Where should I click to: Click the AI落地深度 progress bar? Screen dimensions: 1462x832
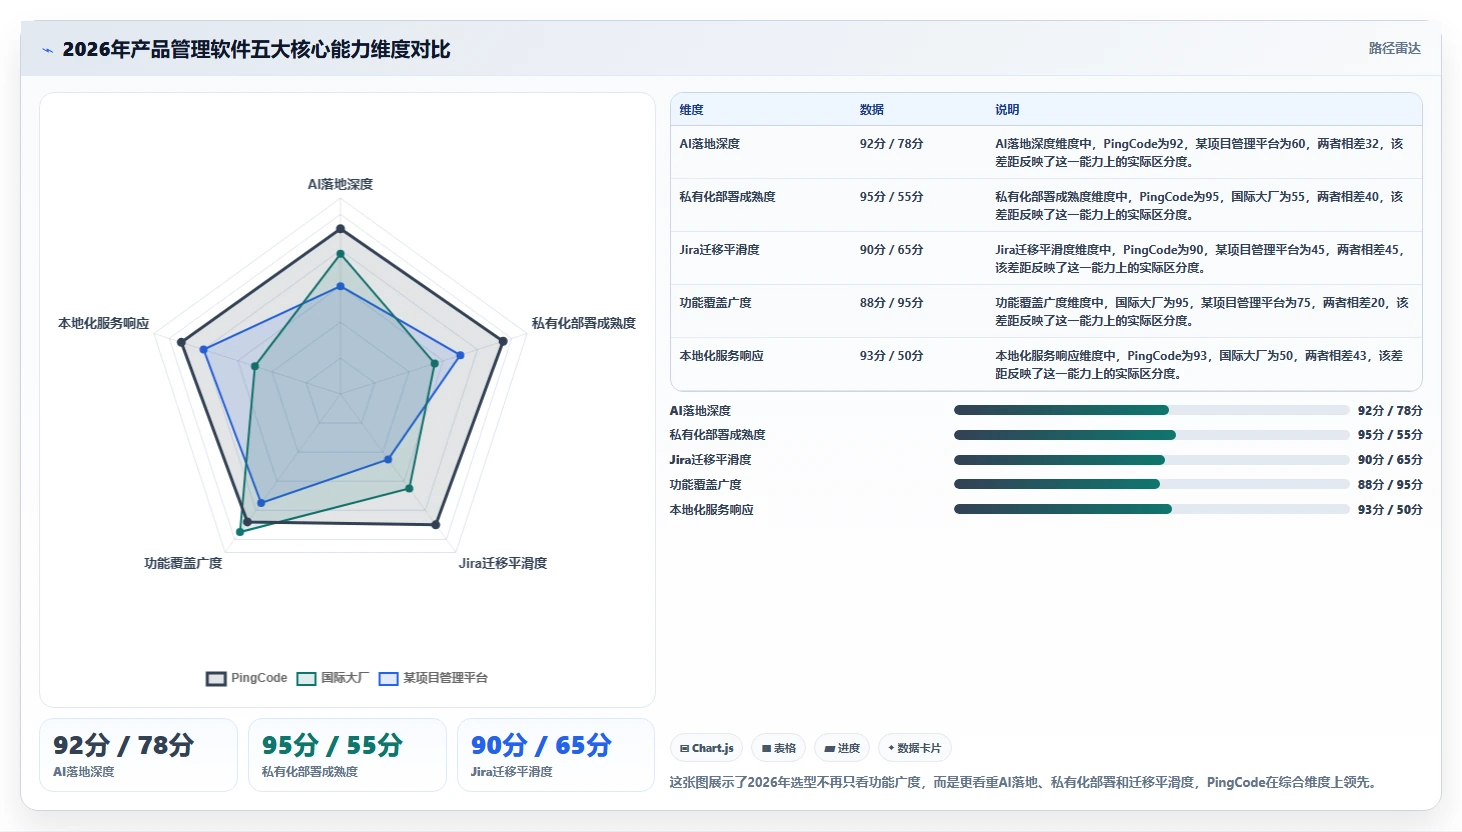tap(1151, 410)
